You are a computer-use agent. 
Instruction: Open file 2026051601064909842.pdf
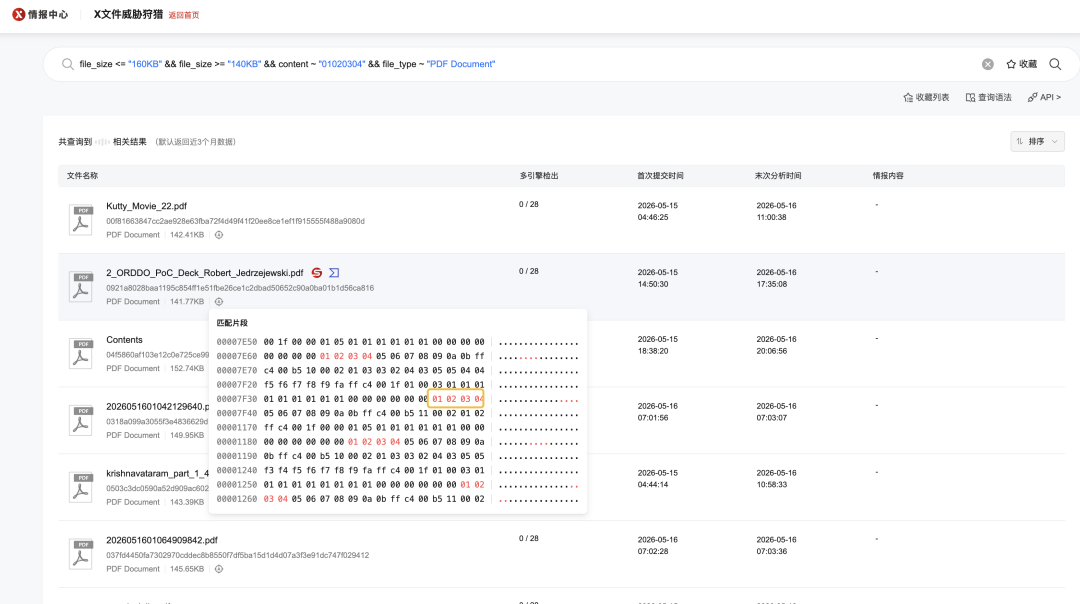coord(162,540)
